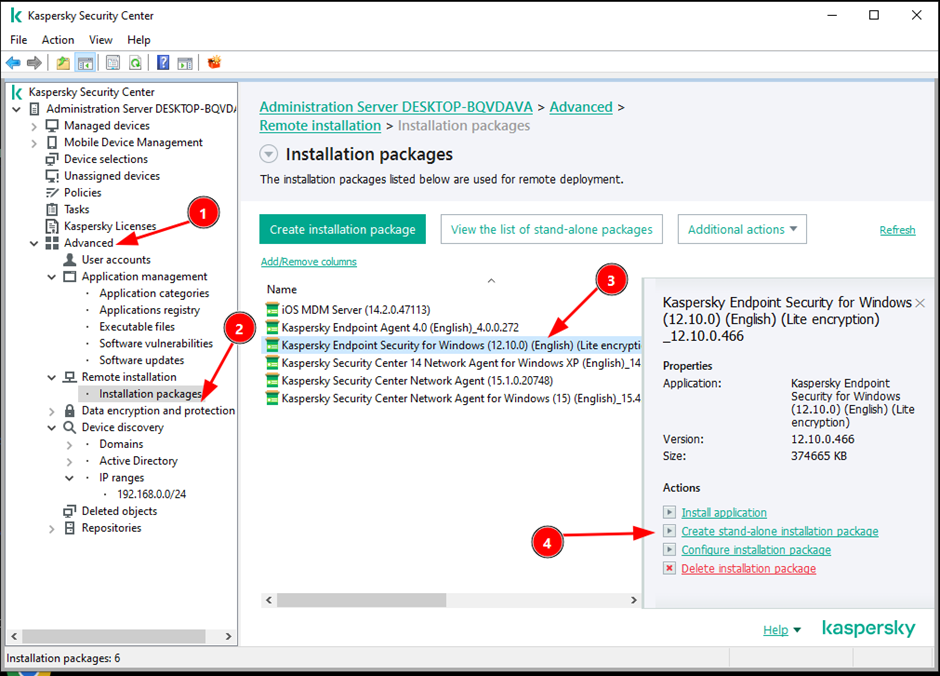Toggle the Show/Hide console tree icon

coord(86,62)
